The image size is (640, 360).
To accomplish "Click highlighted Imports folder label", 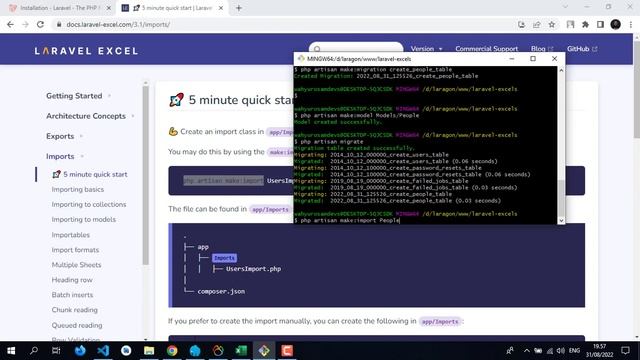I will [224, 258].
